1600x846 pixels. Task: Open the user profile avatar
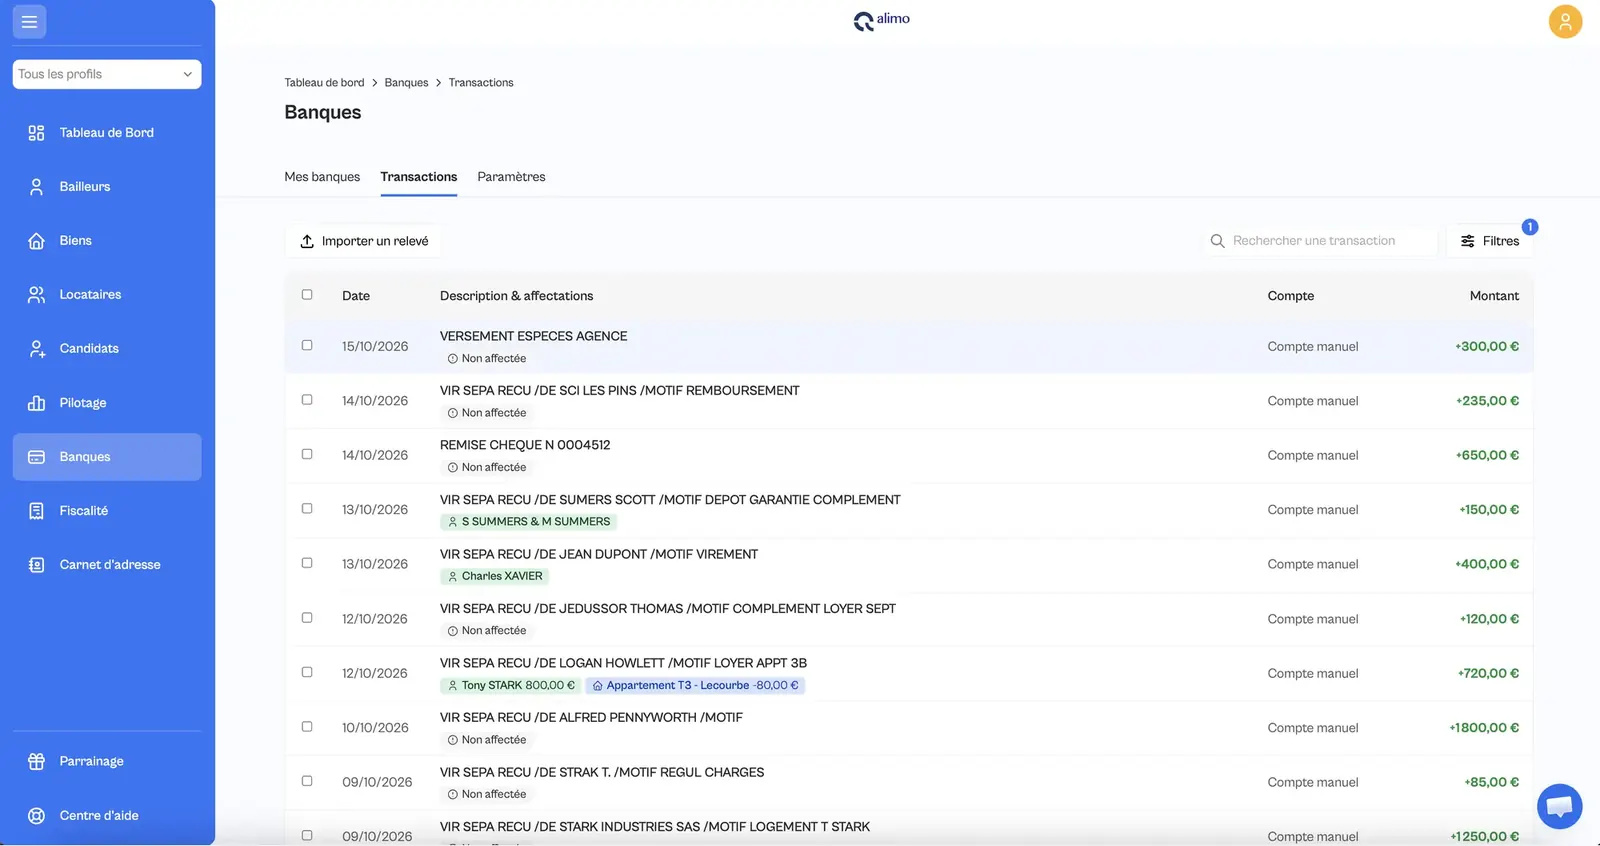[x=1565, y=21]
